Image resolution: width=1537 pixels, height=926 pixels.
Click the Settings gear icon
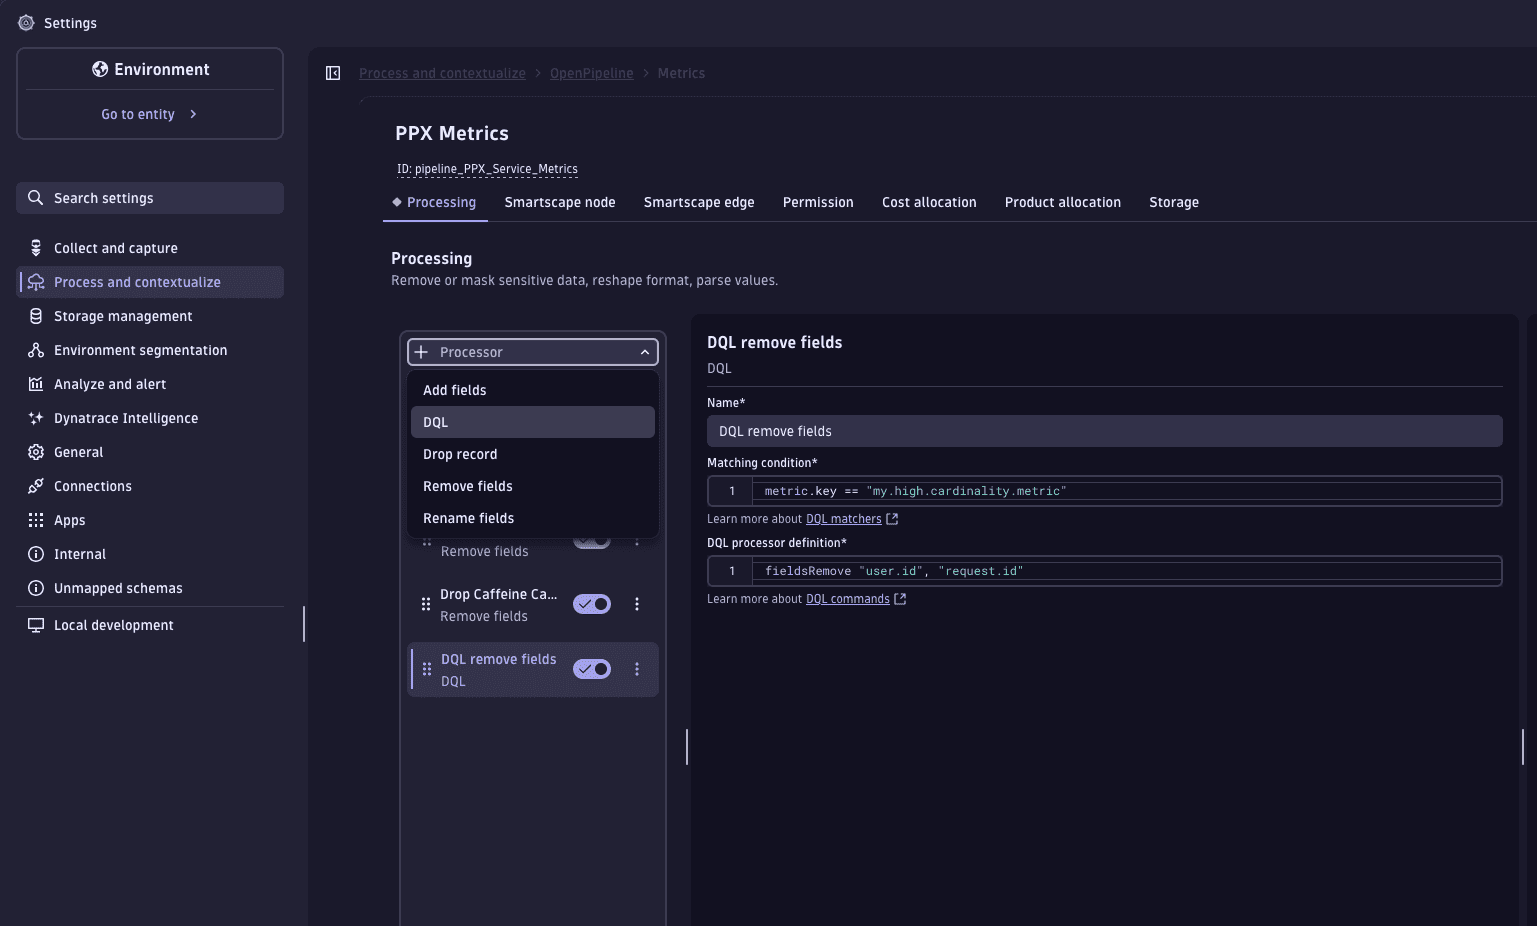25,22
